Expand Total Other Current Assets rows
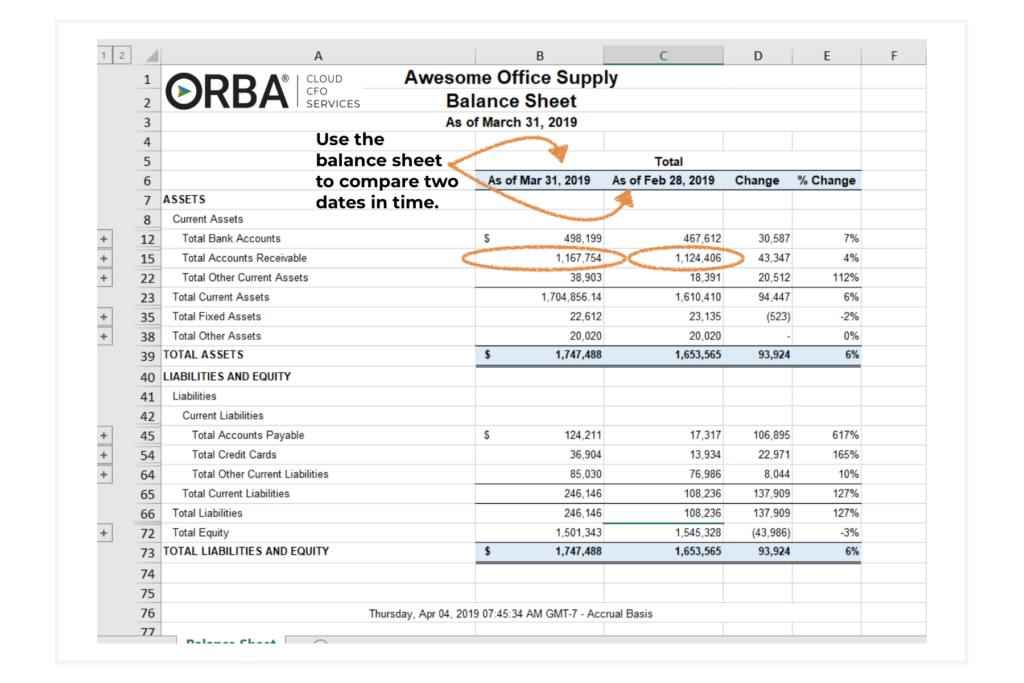The width and height of the screenshot is (1024, 683). coord(105,278)
